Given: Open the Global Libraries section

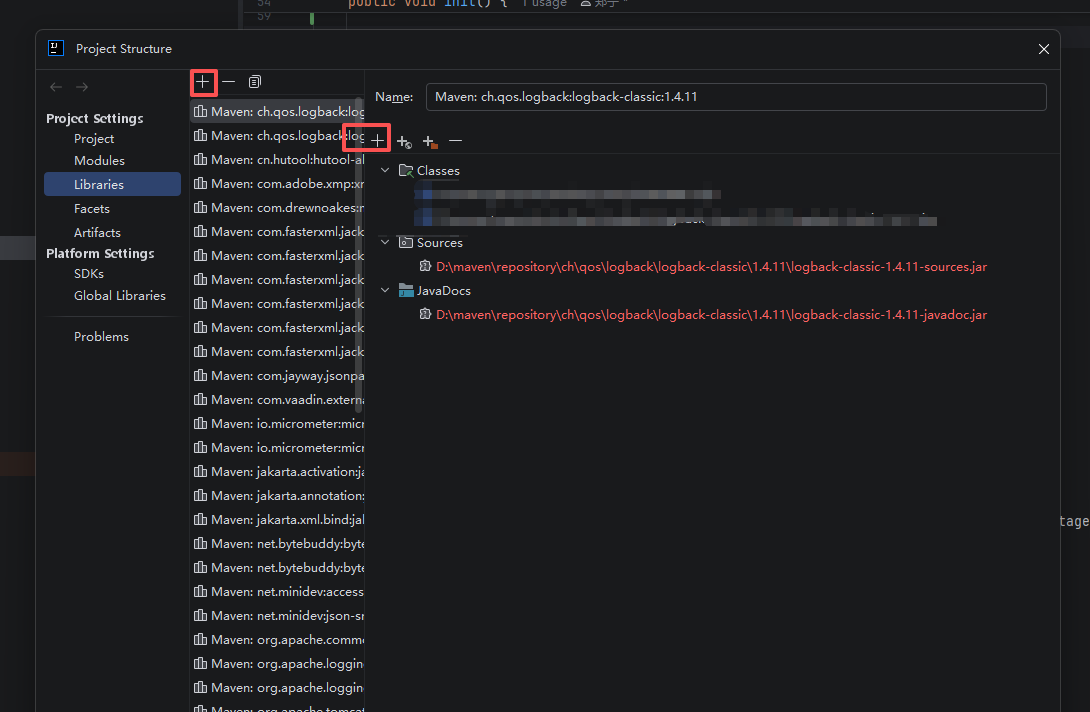Looking at the screenshot, I should [120, 296].
